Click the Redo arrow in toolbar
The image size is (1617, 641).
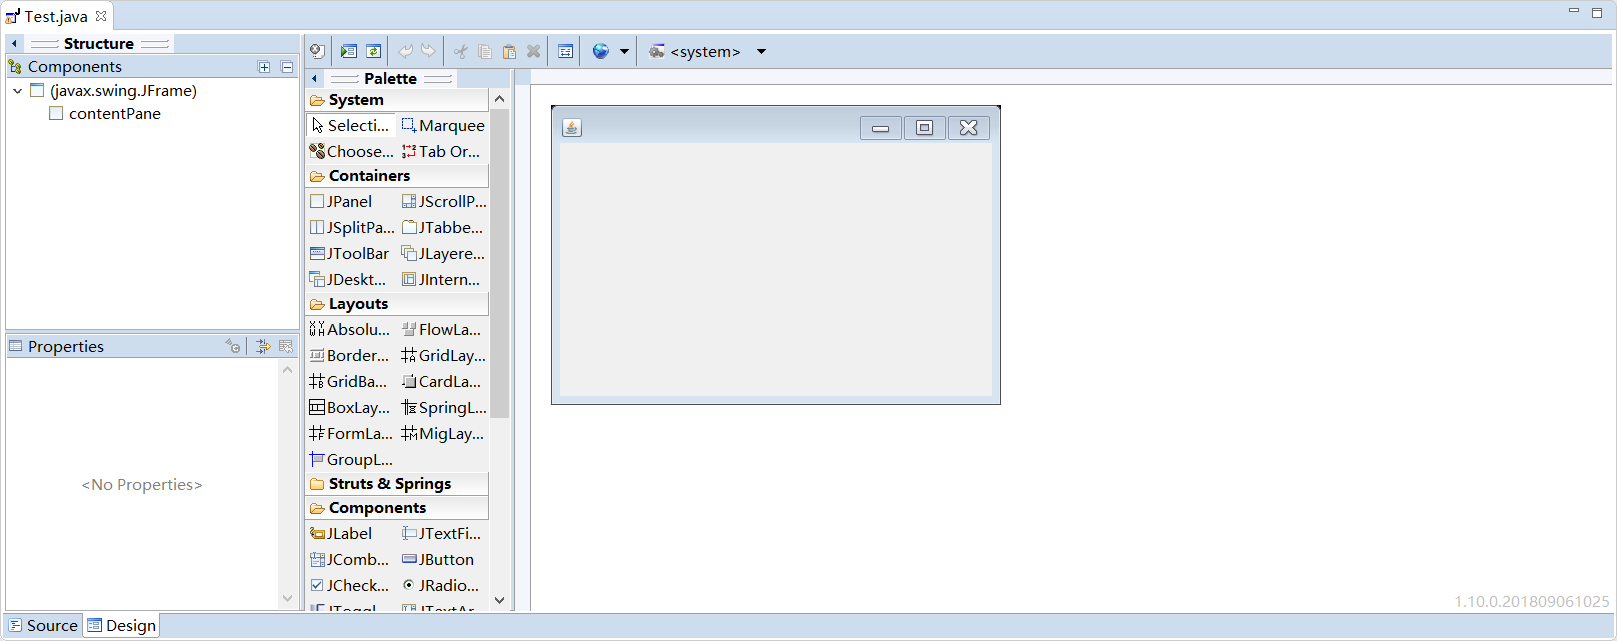[x=428, y=51]
